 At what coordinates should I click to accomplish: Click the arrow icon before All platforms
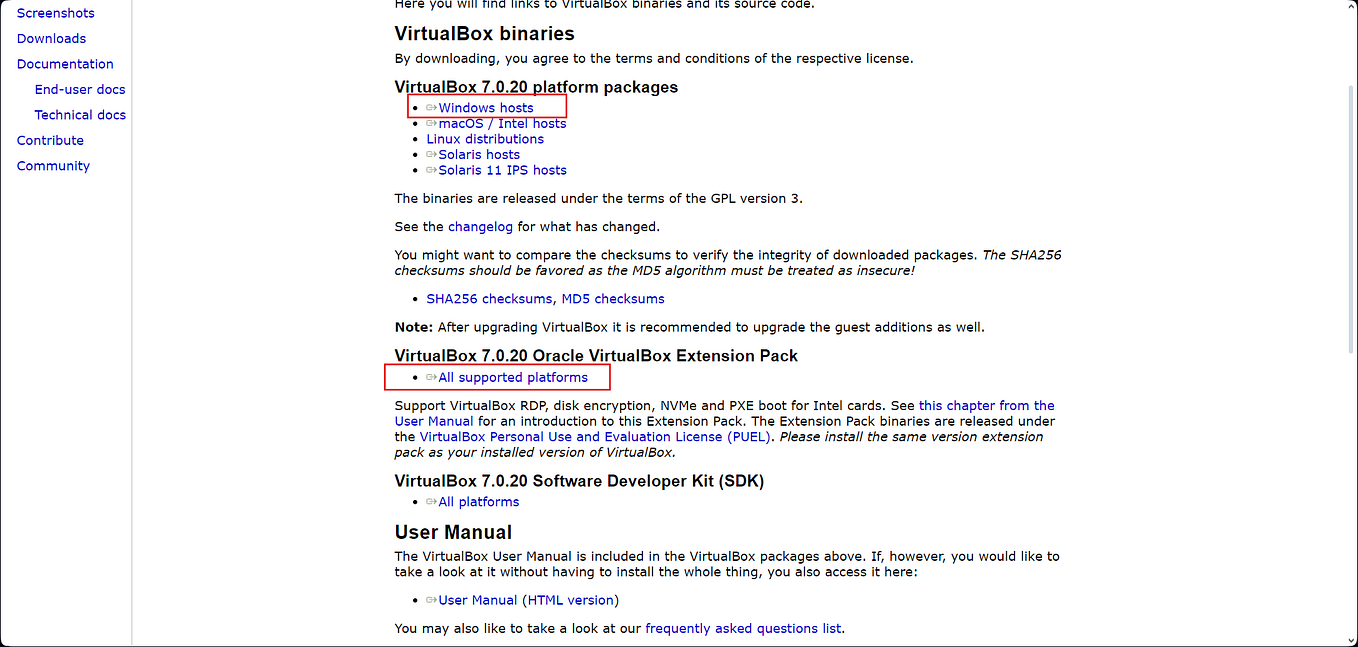click(x=431, y=501)
